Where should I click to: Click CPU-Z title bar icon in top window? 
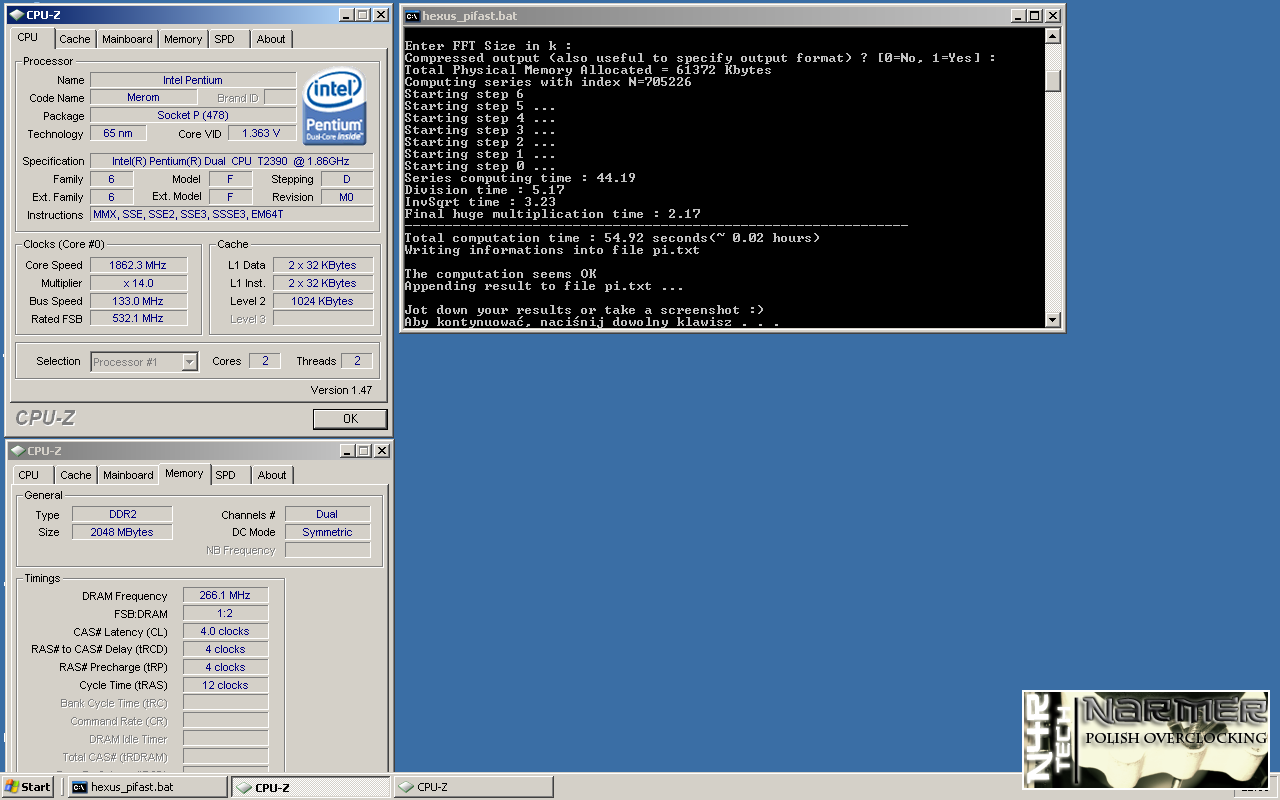(x=15, y=15)
